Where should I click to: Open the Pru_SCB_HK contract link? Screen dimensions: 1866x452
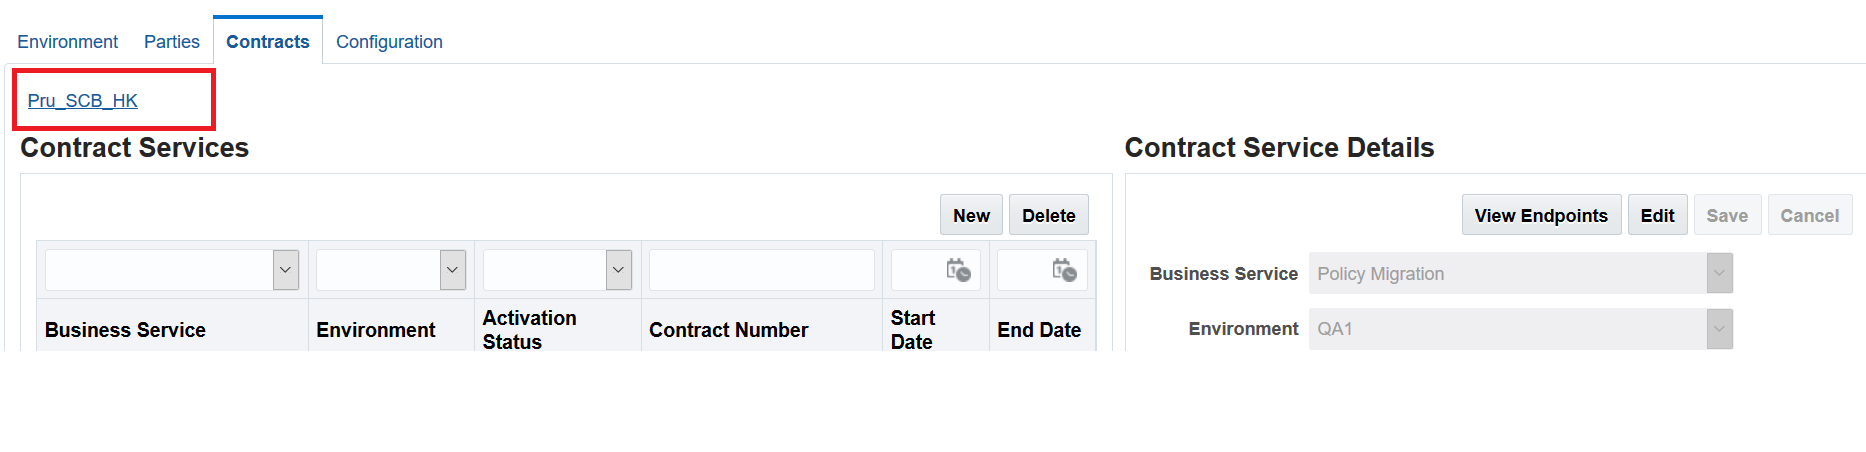(x=83, y=101)
